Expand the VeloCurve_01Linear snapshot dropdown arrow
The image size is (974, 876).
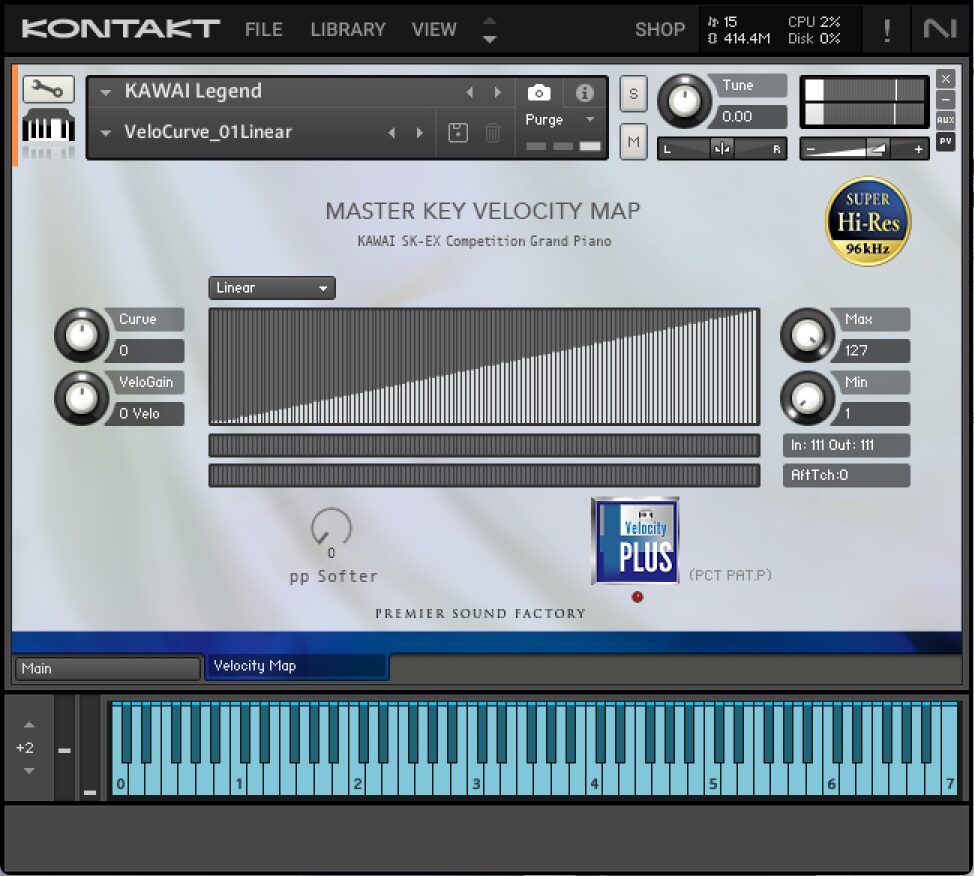[x=106, y=133]
